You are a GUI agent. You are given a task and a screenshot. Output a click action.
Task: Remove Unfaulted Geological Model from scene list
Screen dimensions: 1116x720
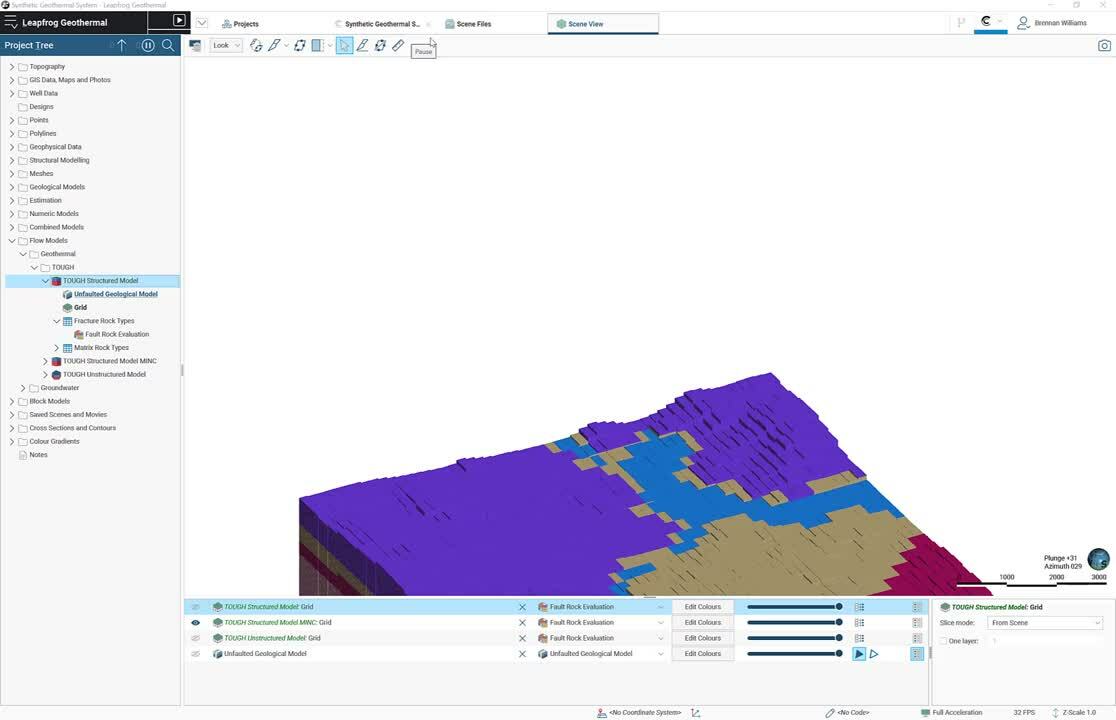click(x=522, y=654)
